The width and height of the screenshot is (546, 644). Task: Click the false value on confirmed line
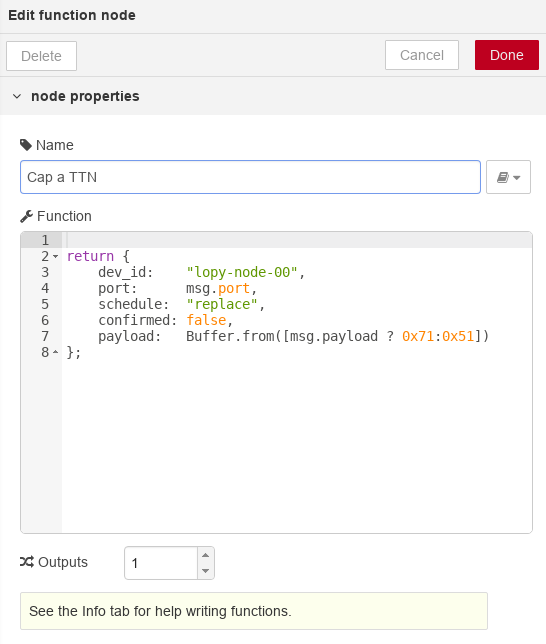[x=206, y=320]
